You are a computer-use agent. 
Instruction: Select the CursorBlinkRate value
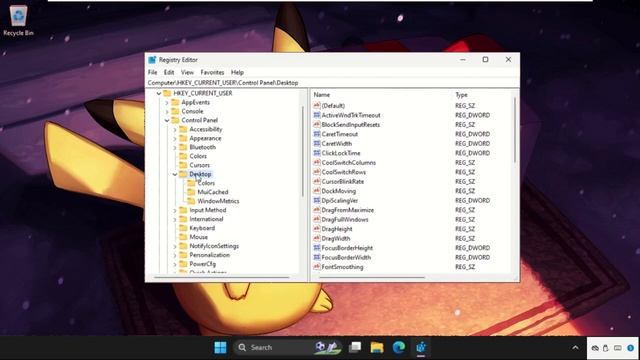[342, 181]
